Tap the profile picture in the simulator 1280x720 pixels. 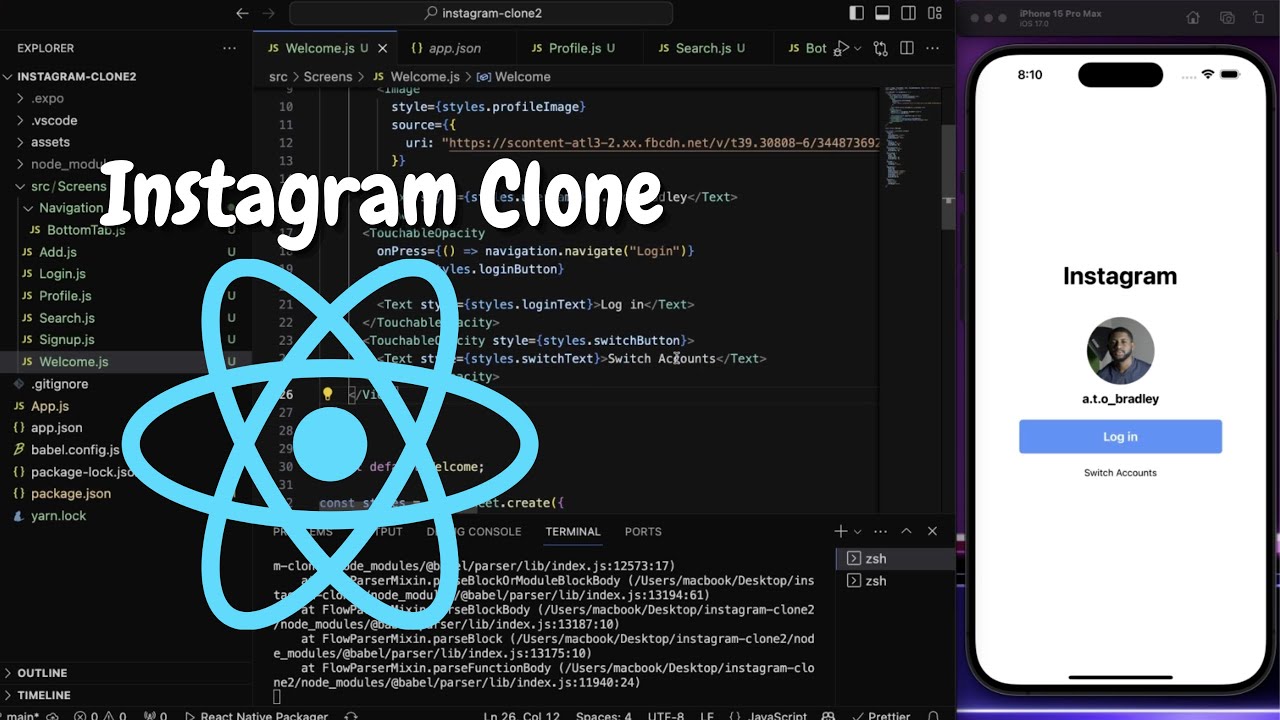click(x=1120, y=351)
